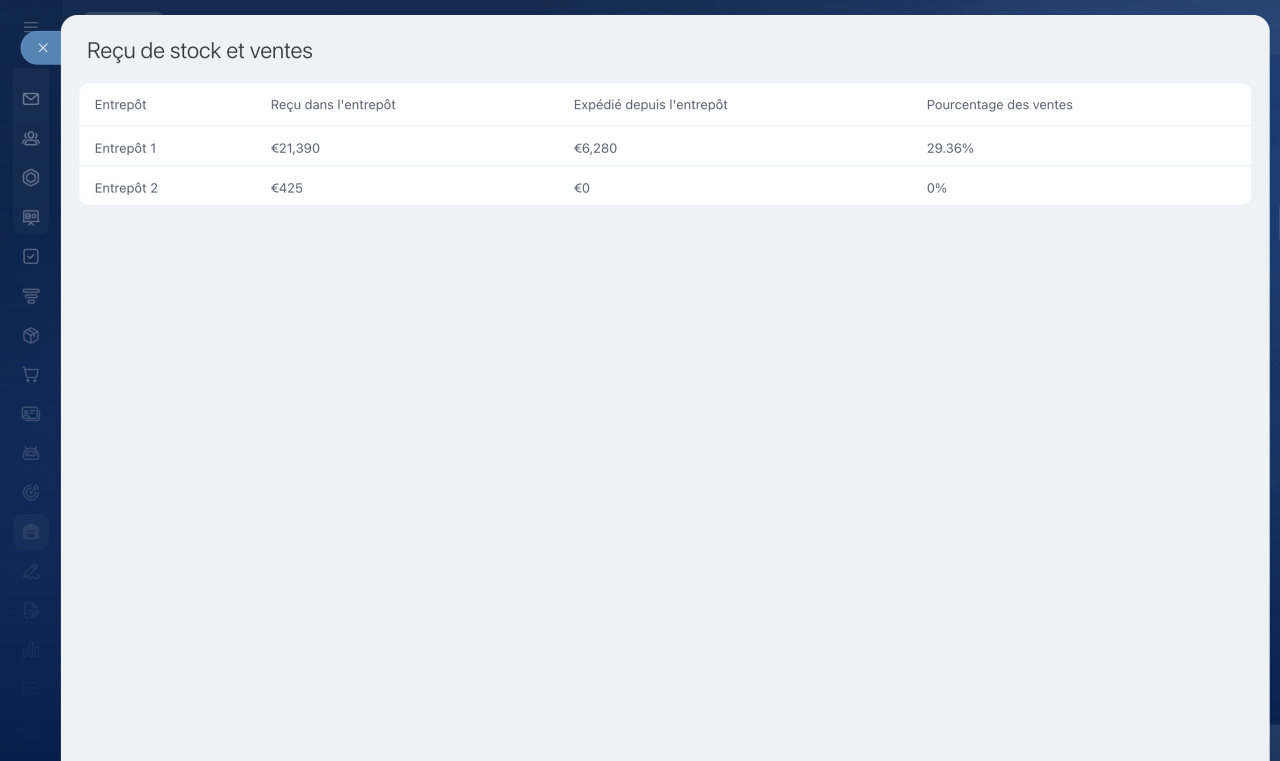Click the robot icon in sidebar
Viewport: 1280px width, 761px height.
pyautogui.click(x=31, y=453)
